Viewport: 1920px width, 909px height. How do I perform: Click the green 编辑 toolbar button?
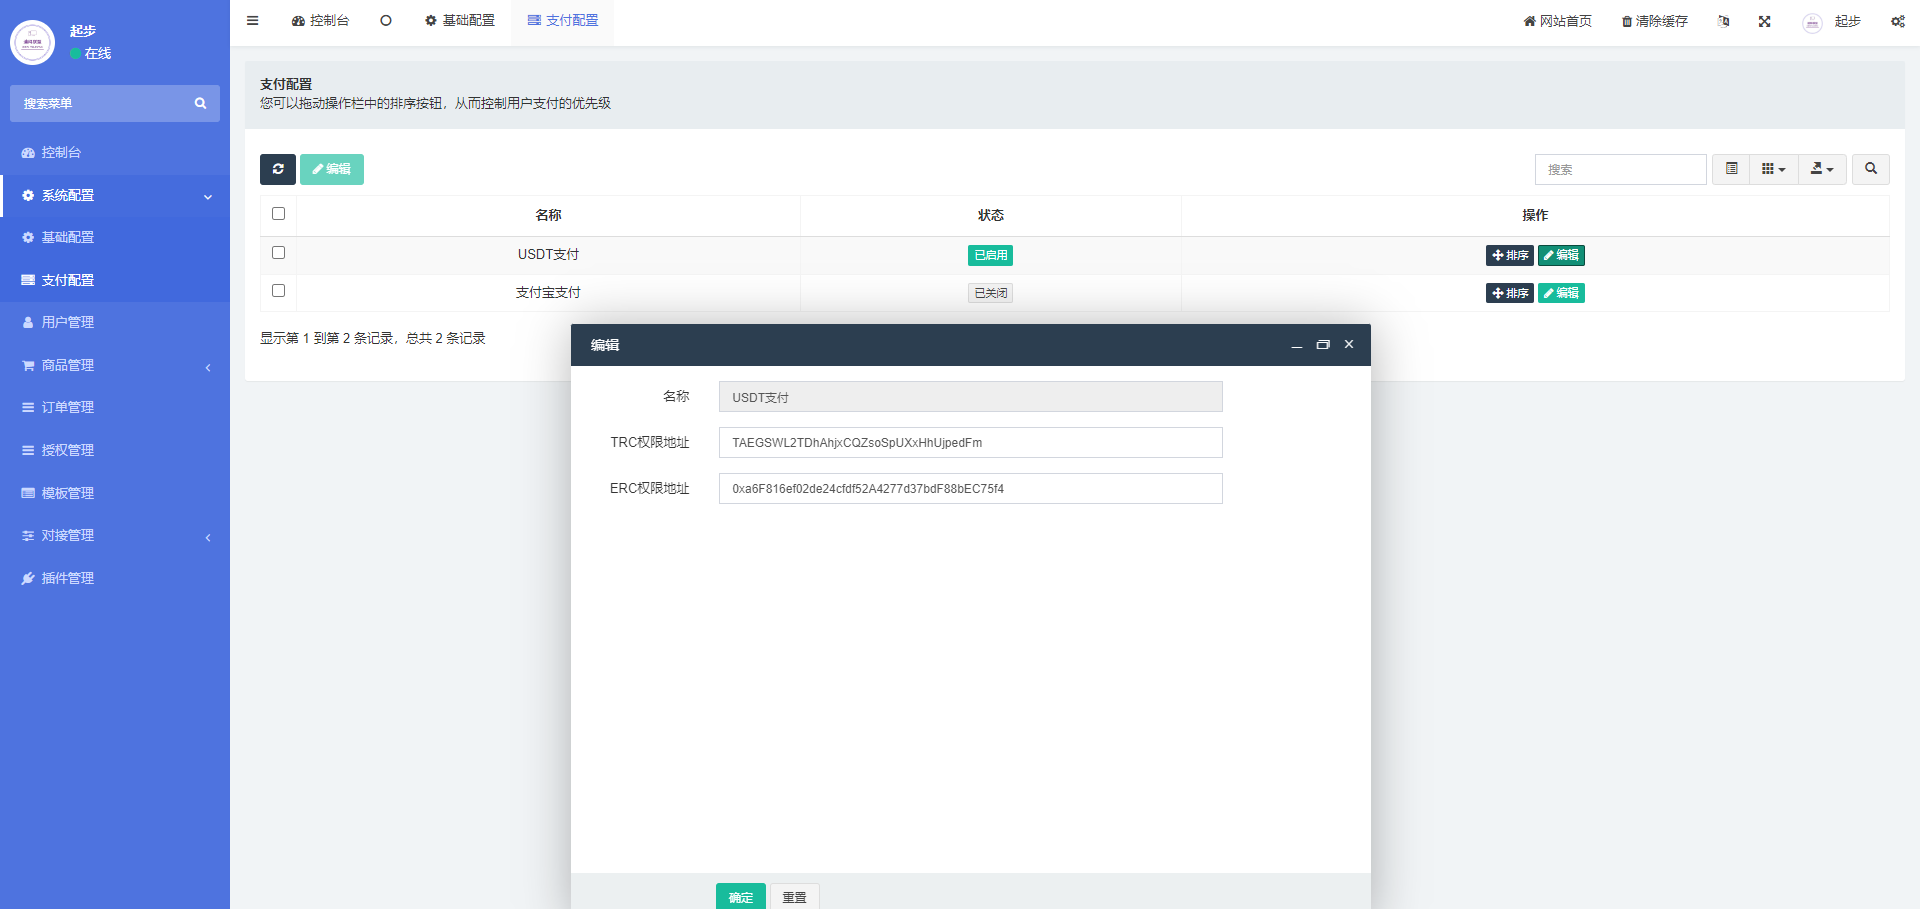click(332, 169)
